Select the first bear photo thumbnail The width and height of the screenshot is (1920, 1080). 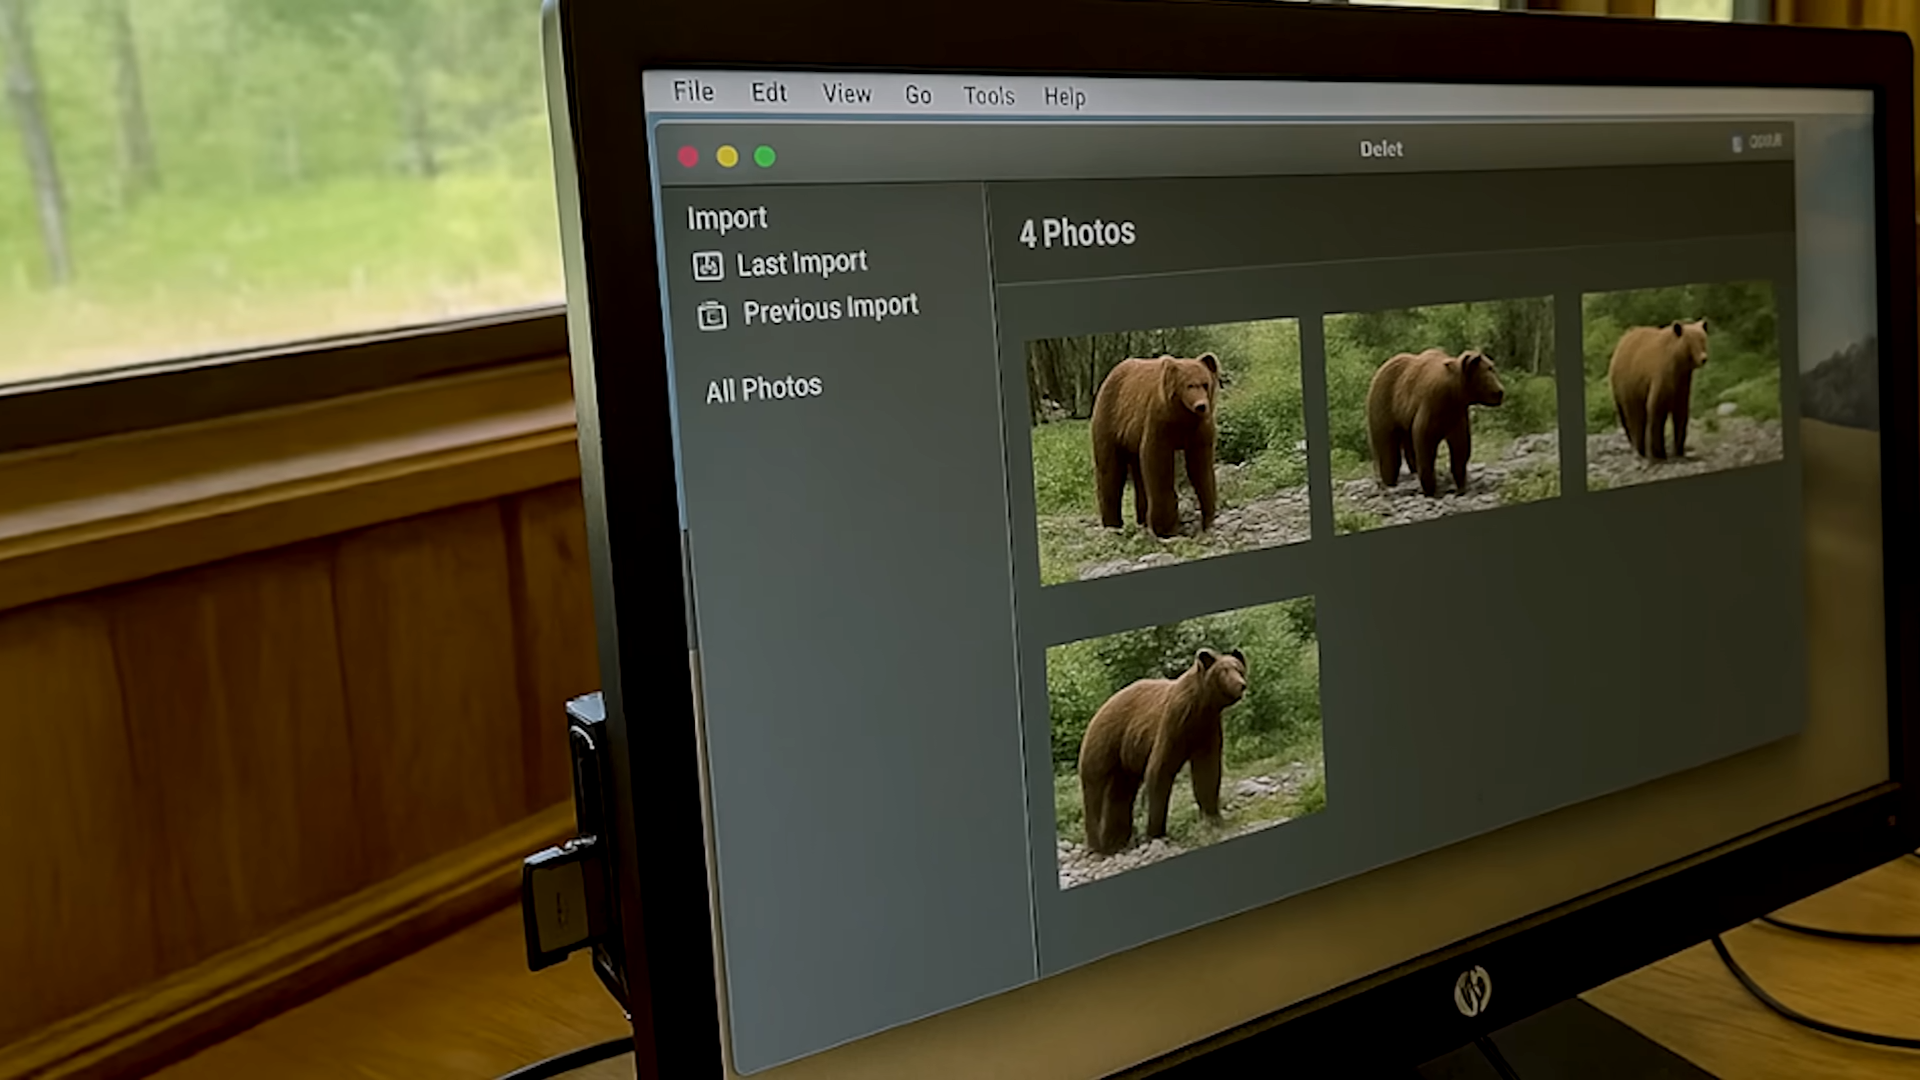(1168, 450)
